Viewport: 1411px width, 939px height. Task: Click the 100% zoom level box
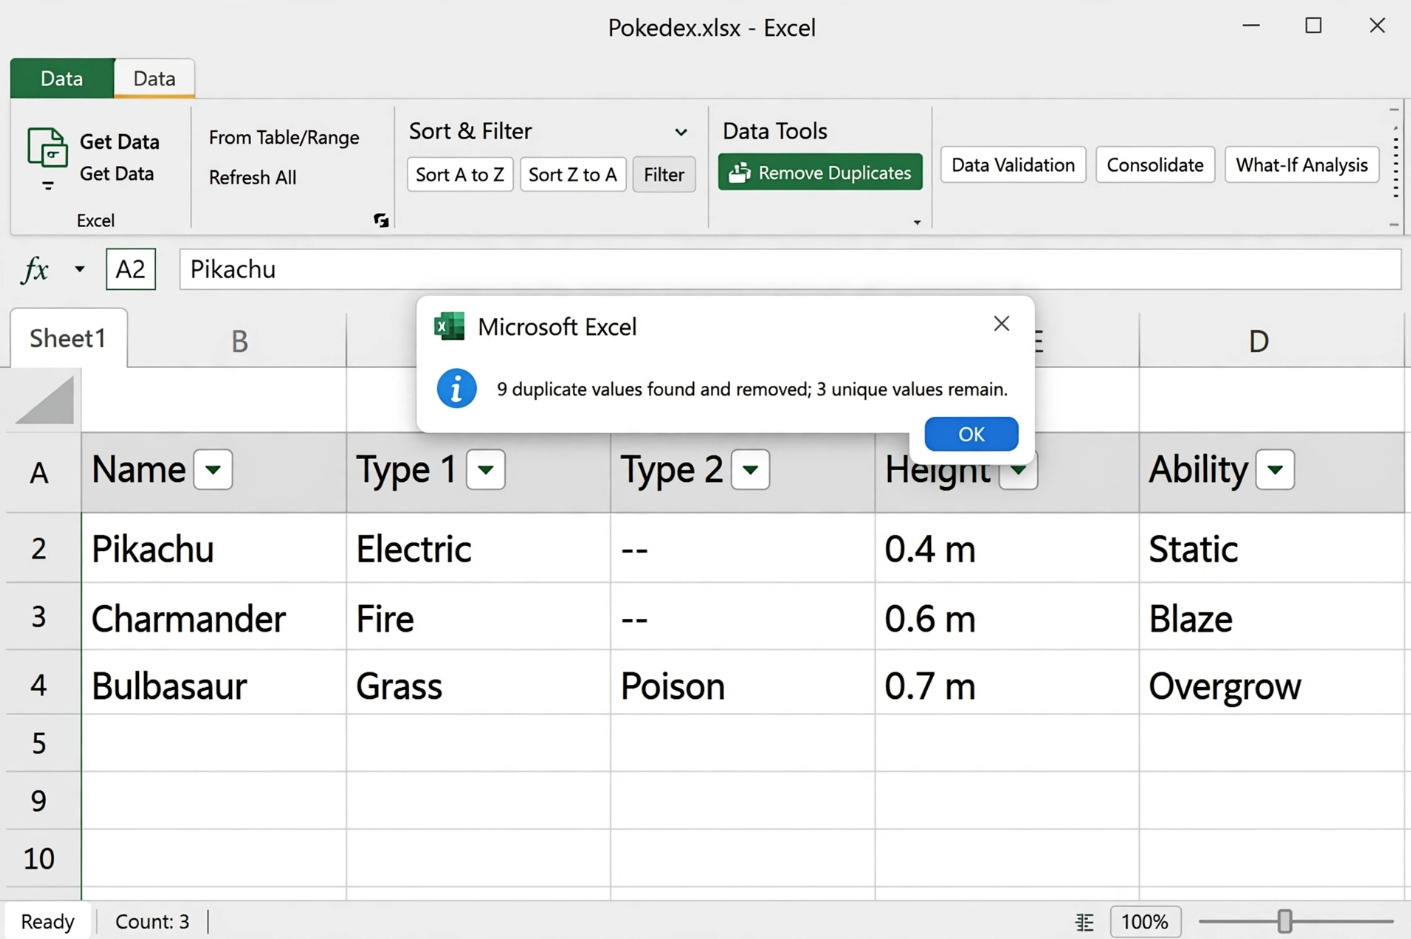(1145, 921)
